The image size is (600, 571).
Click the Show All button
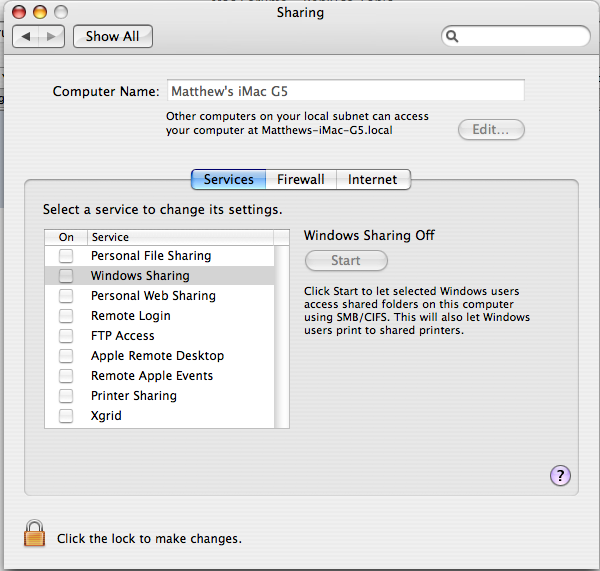pyautogui.click(x=113, y=36)
